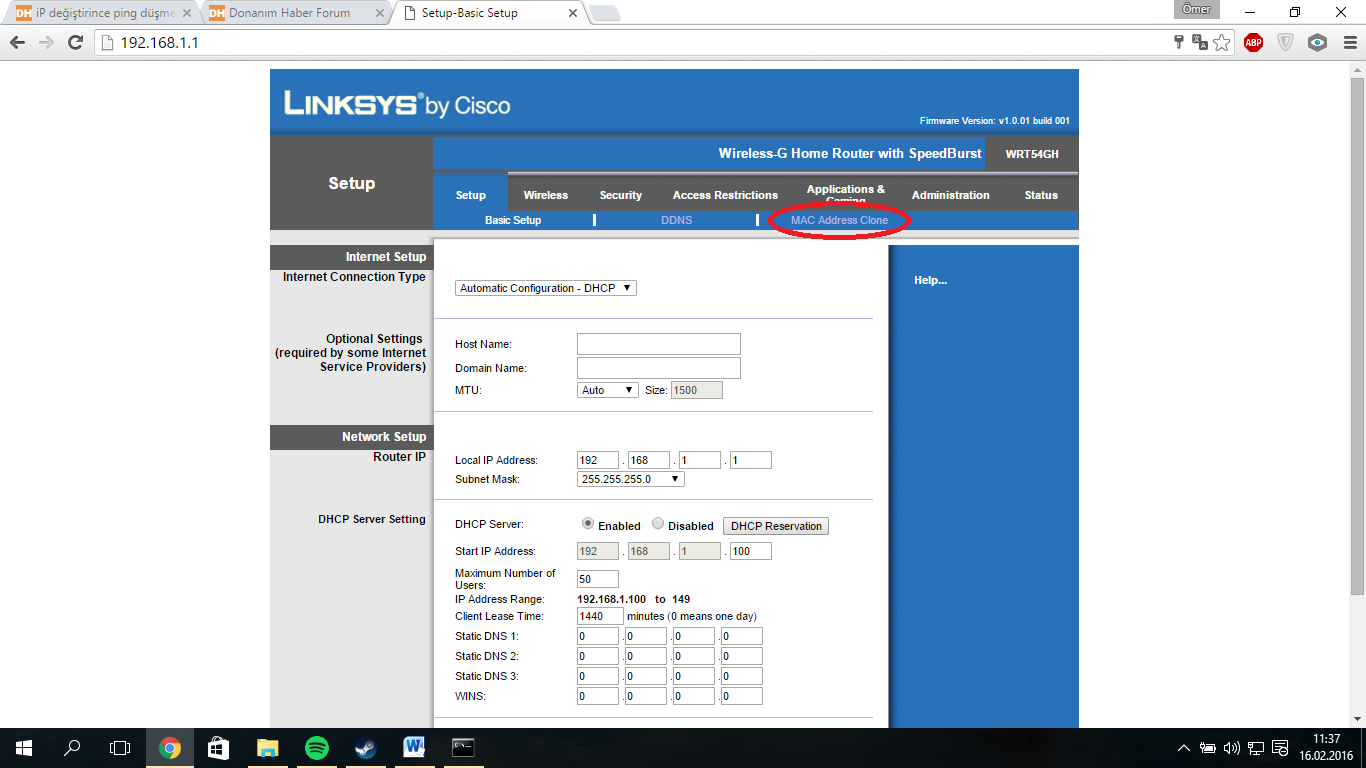1366x768 pixels.
Task: Click the translate page icon
Action: click(1200, 42)
